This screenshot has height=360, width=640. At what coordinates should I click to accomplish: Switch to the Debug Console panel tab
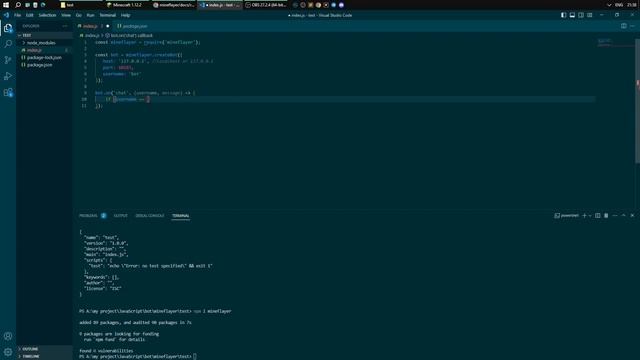click(x=150, y=216)
